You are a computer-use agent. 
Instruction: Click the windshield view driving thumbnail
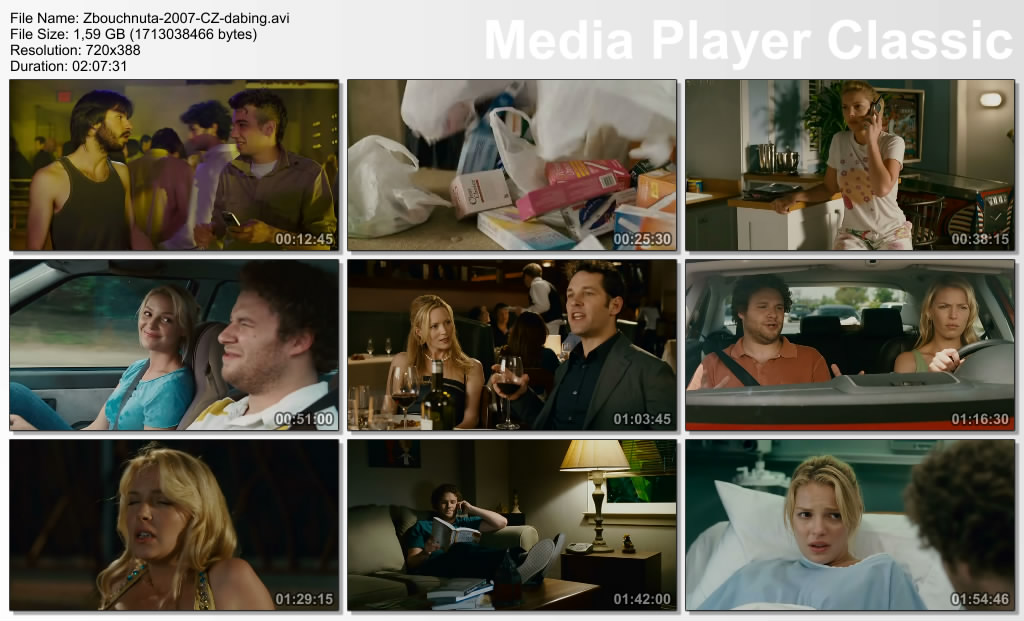click(x=850, y=345)
